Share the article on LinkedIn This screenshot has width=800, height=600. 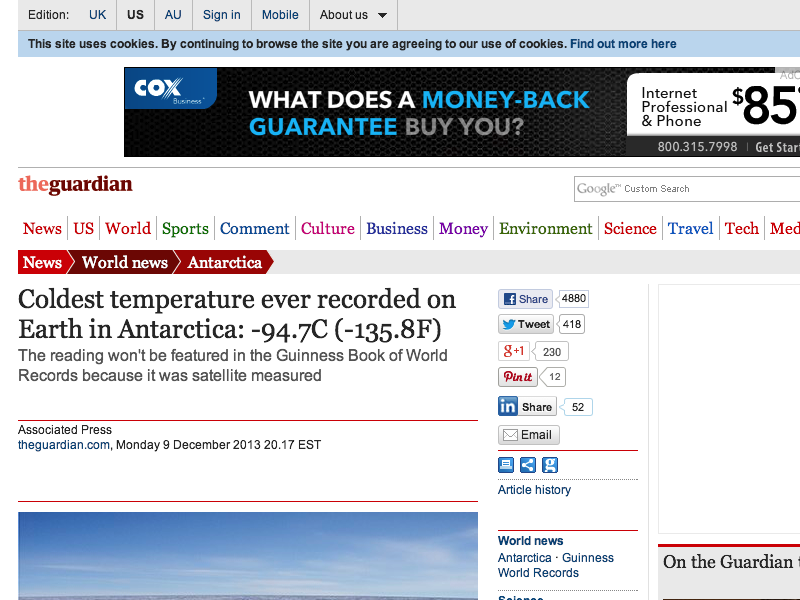[527, 407]
